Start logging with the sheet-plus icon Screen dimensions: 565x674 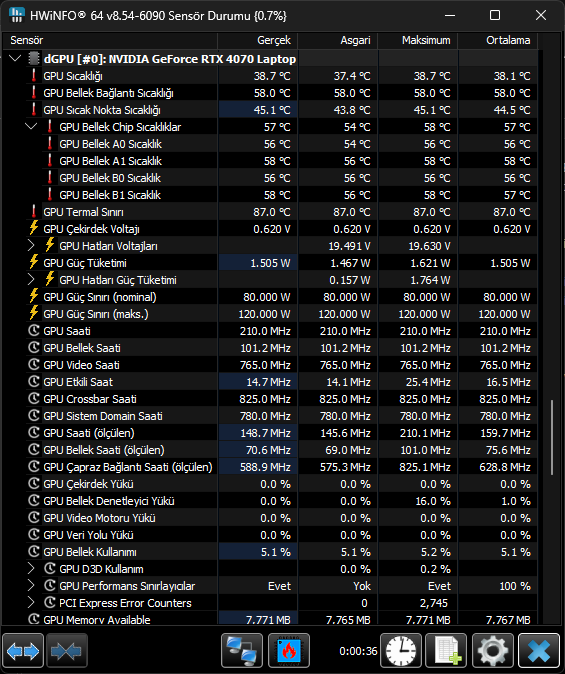(446, 651)
